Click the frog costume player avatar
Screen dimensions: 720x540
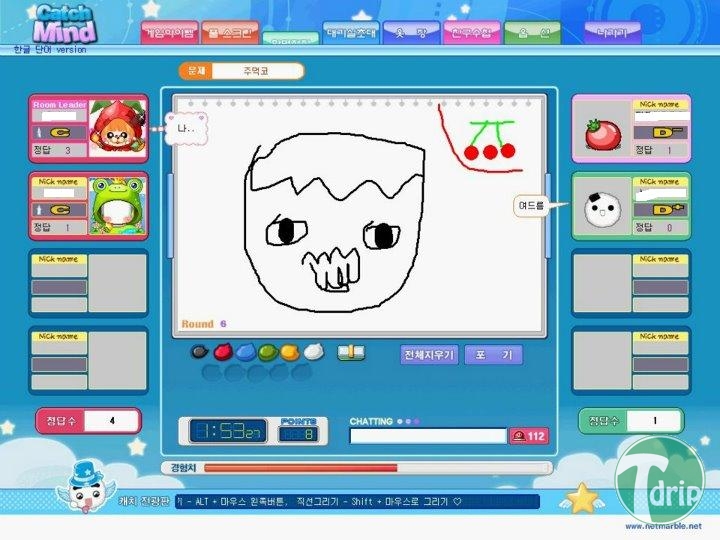(x=118, y=206)
